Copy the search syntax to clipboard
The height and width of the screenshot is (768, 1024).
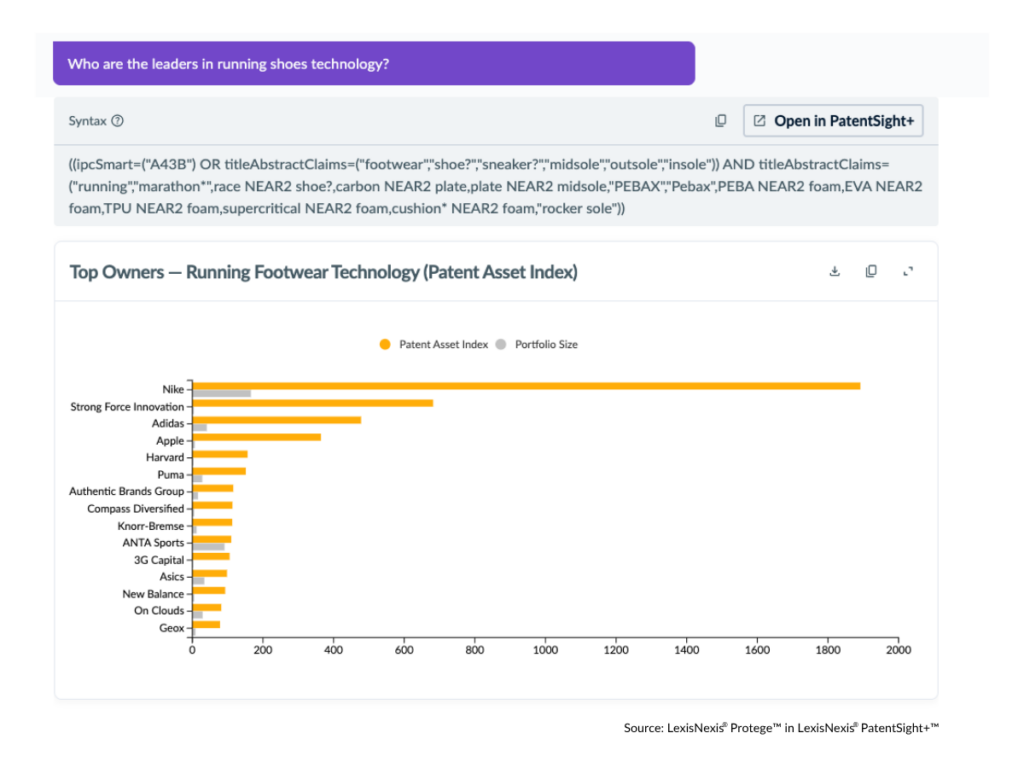720,121
